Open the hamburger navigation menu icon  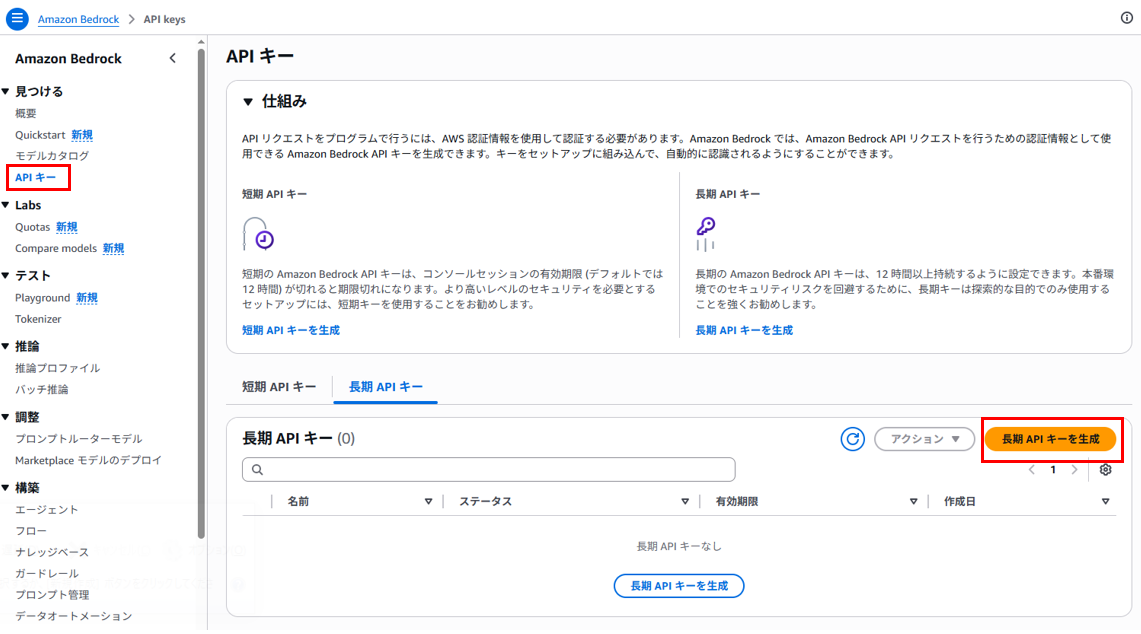pyautogui.click(x=17, y=18)
